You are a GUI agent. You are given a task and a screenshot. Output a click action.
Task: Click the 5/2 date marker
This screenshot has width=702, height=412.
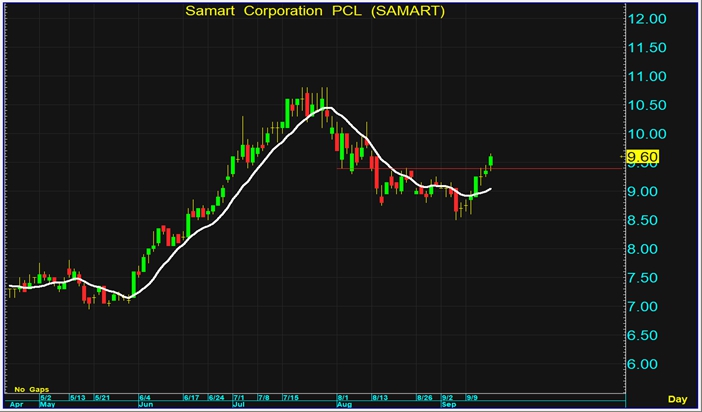(x=46, y=397)
